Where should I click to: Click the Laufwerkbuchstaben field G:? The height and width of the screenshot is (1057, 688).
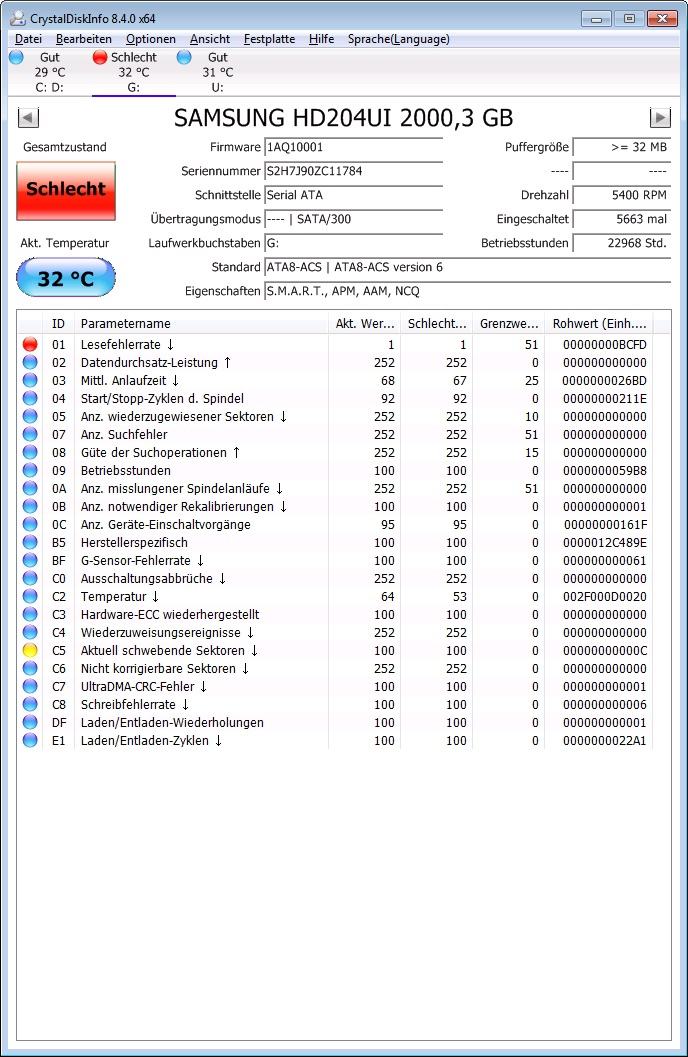point(354,243)
